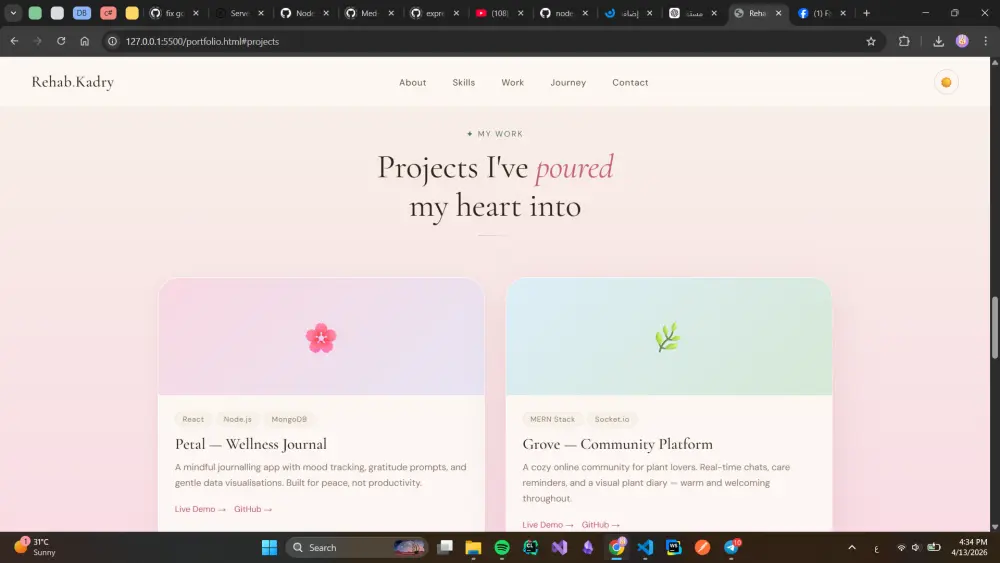View site information icon in address bar

112,41
